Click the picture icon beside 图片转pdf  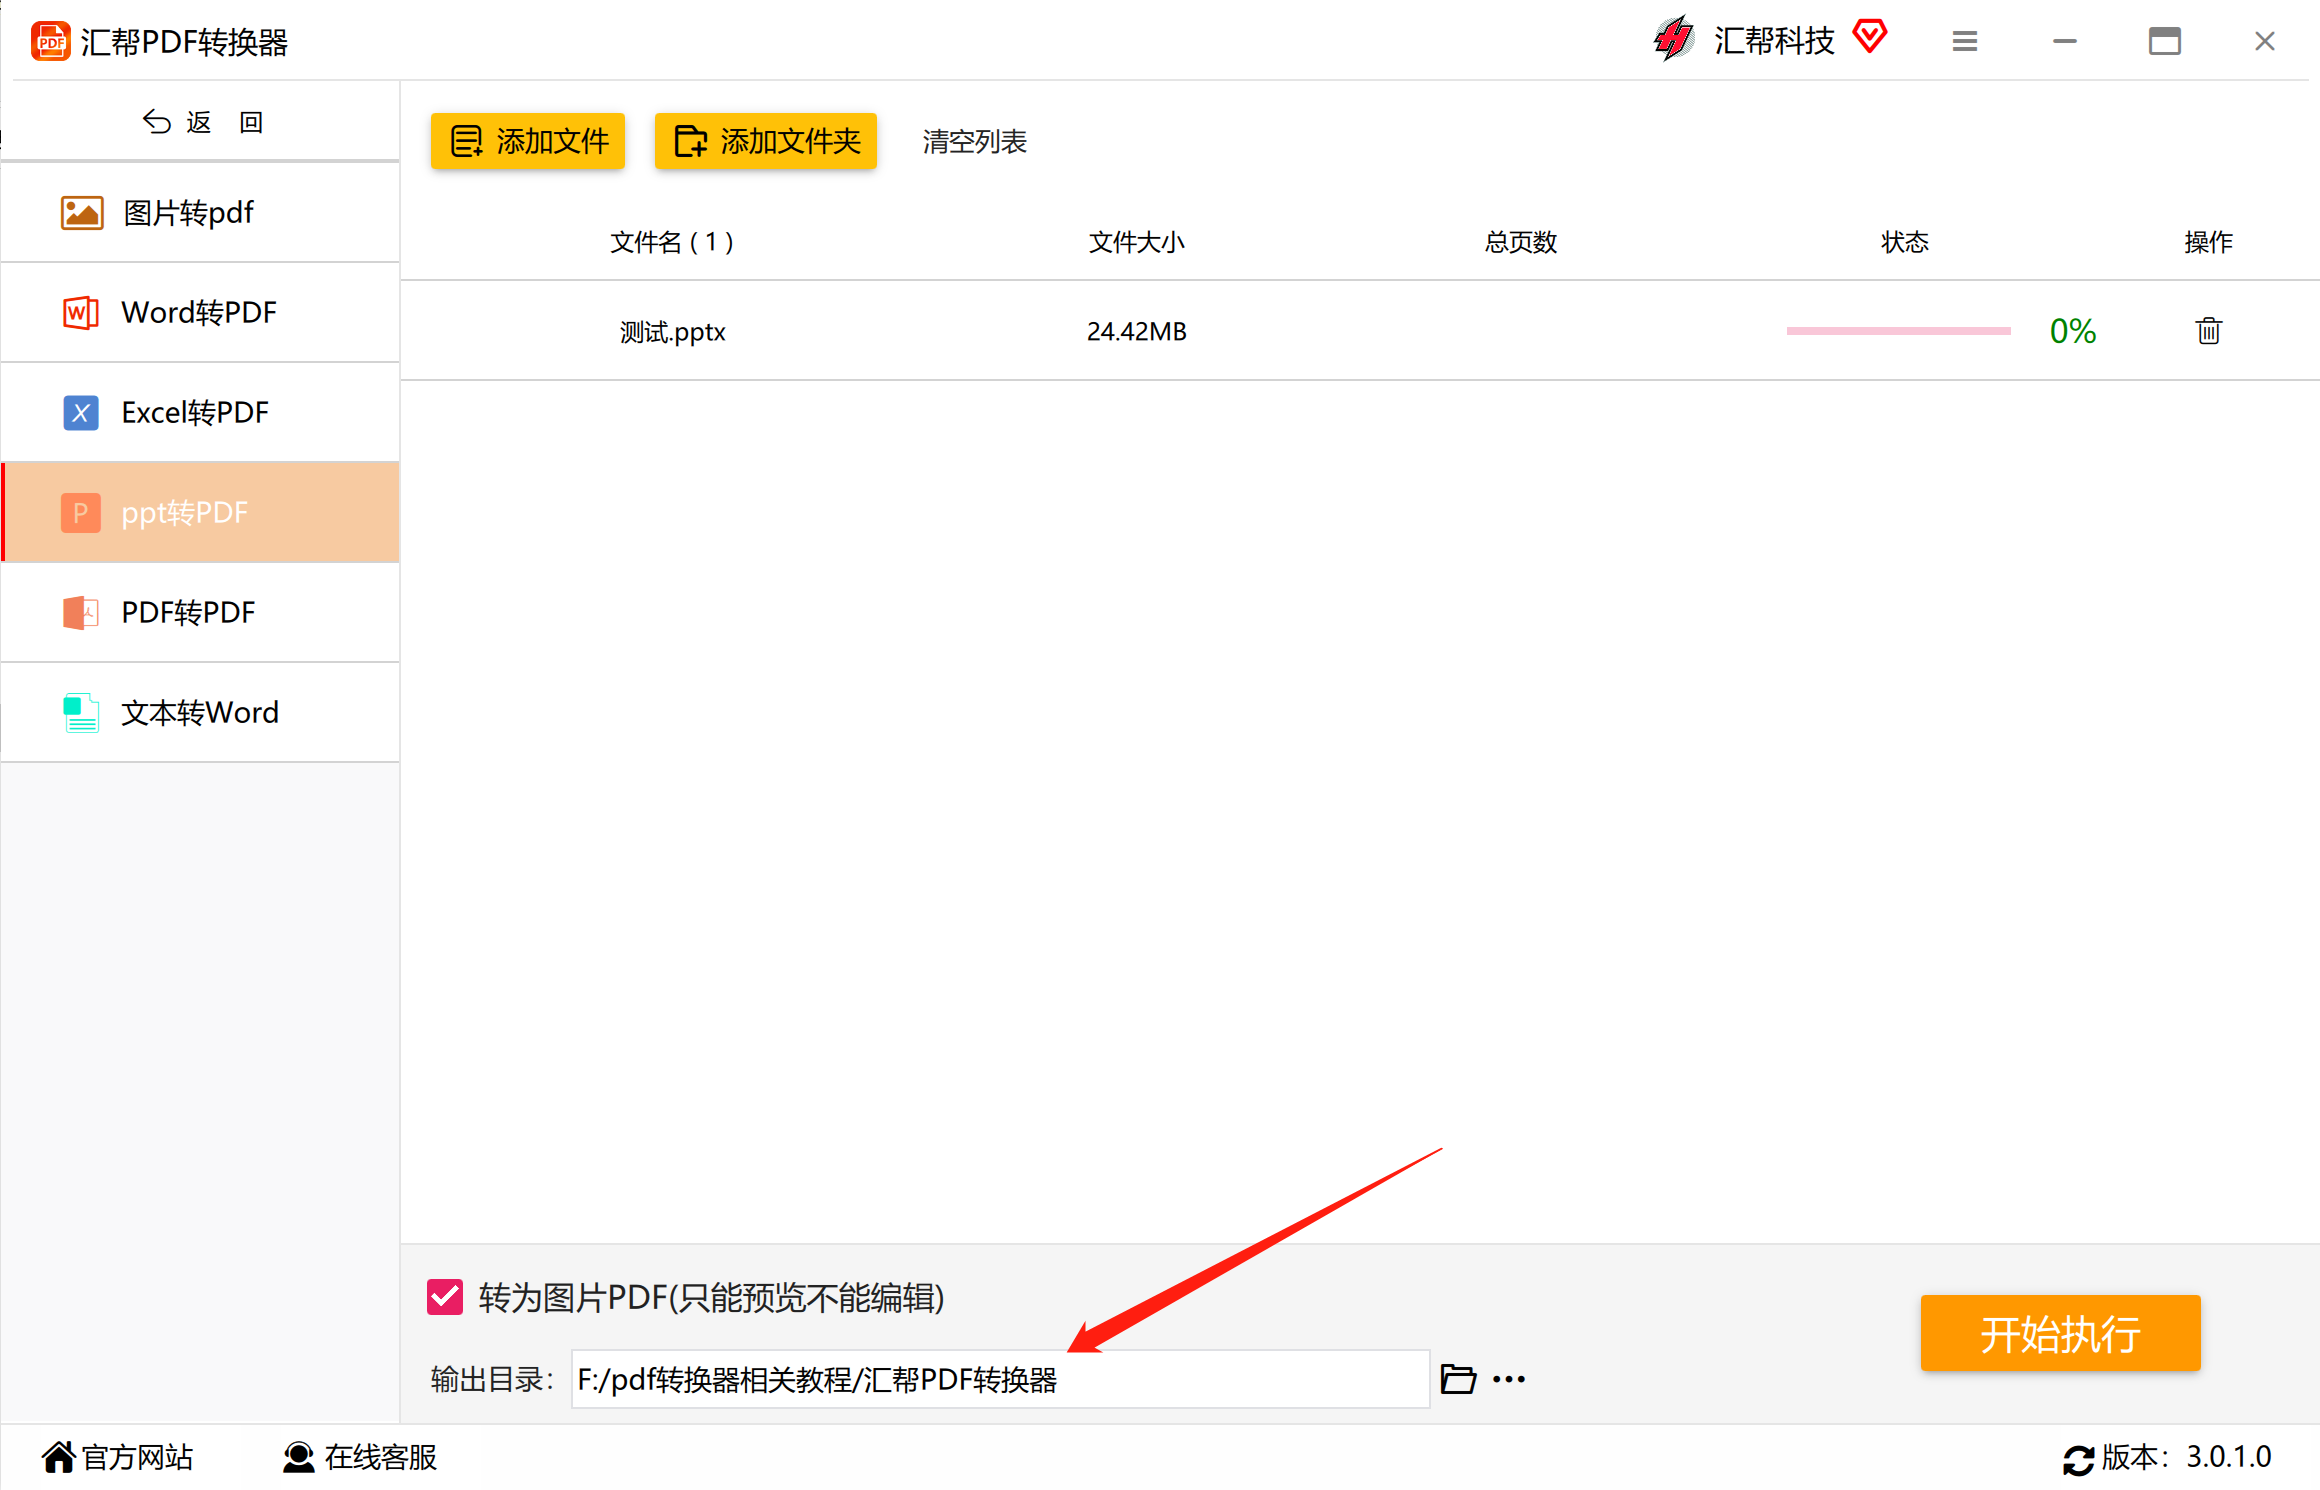click(82, 213)
